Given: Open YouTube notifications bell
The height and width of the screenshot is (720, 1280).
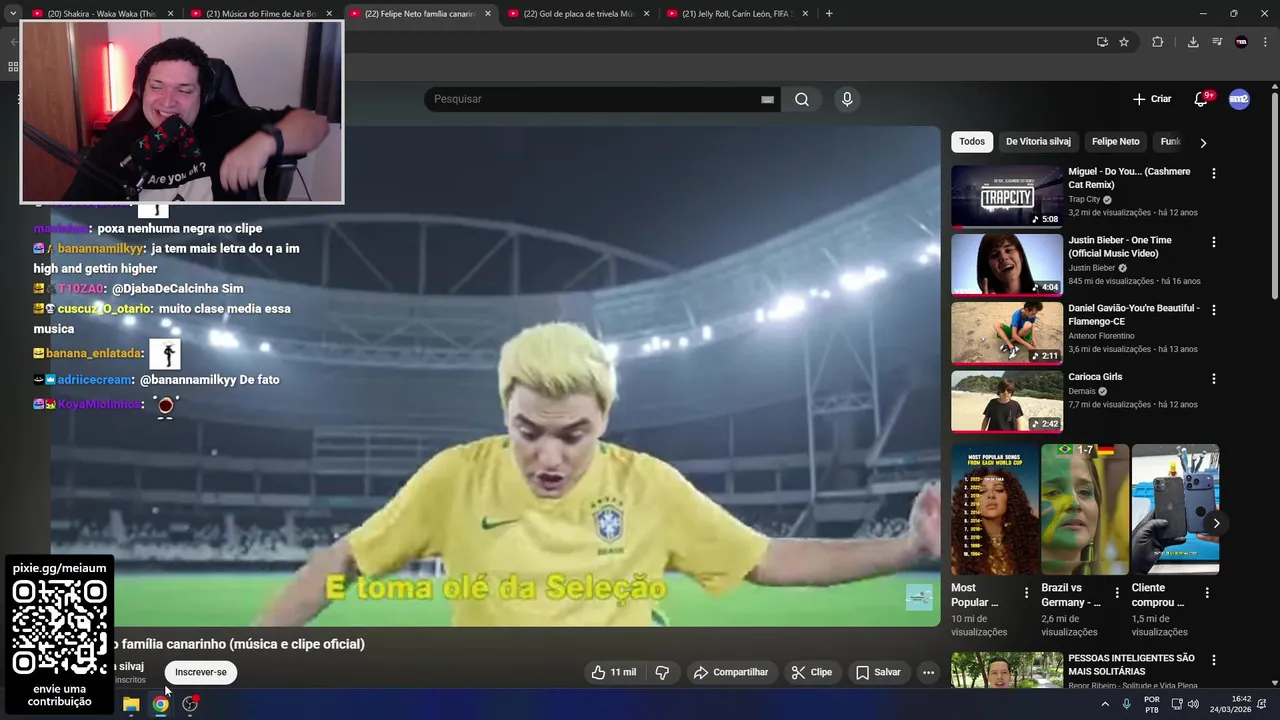Looking at the screenshot, I should pos(1201,99).
